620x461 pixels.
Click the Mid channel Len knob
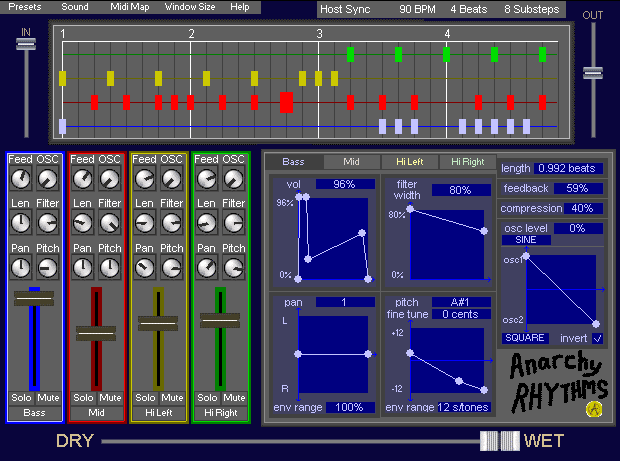pos(83,223)
